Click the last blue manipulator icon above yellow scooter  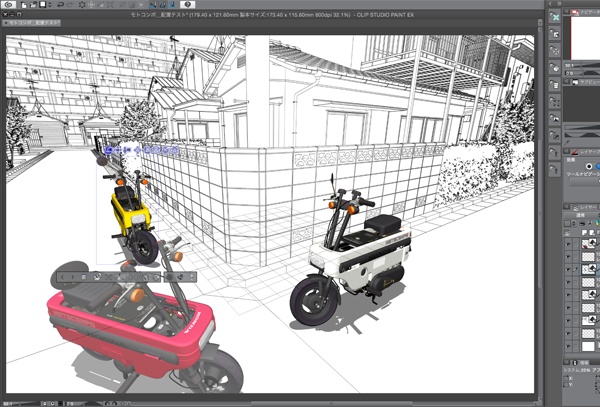pyautogui.click(x=174, y=150)
